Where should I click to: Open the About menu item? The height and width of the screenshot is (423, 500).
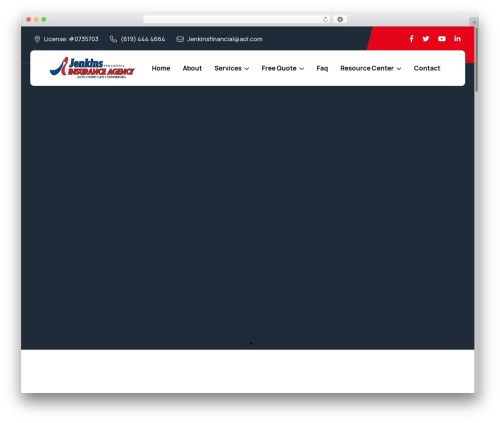[192, 68]
